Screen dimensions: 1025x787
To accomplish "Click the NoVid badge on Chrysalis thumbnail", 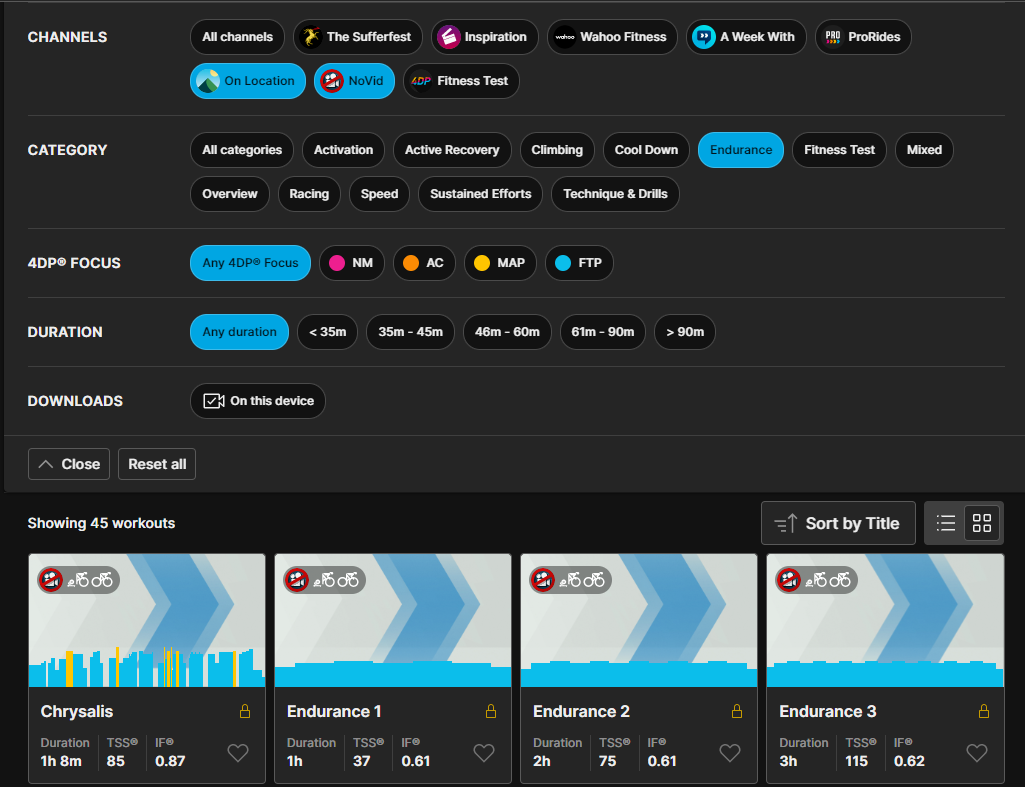I will click(x=50, y=580).
